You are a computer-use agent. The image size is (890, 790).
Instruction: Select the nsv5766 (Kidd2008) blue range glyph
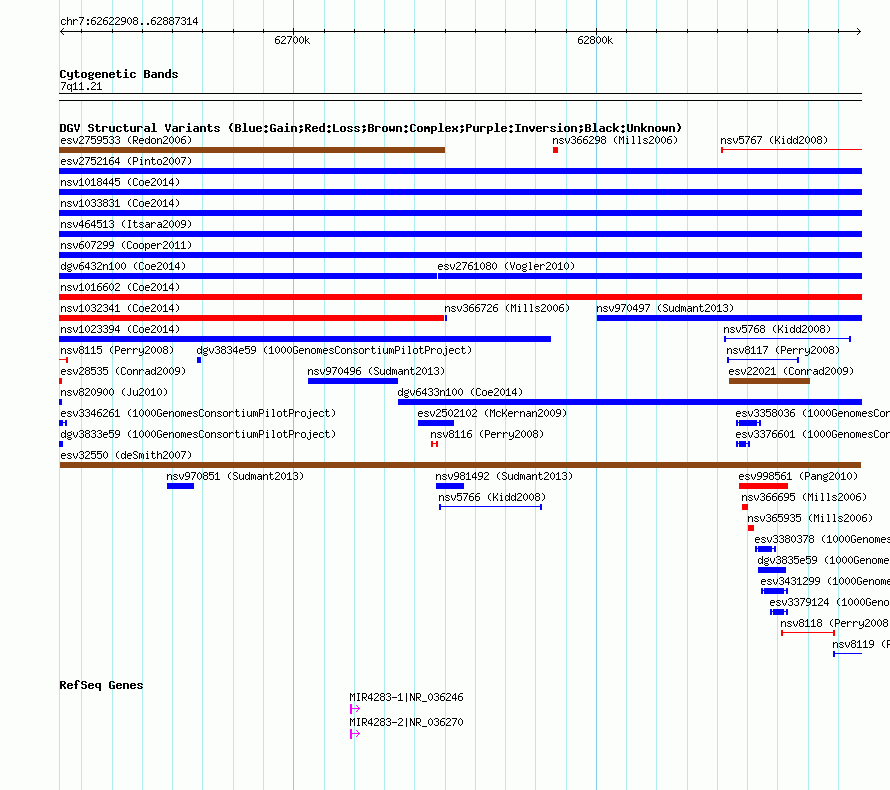(490, 507)
